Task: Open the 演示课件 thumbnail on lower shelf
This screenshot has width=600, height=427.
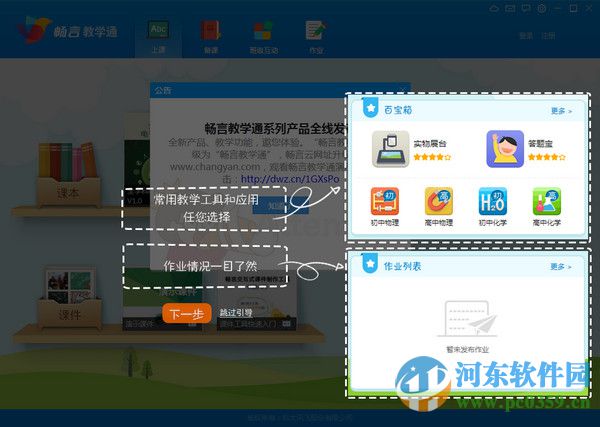Action: [162, 299]
